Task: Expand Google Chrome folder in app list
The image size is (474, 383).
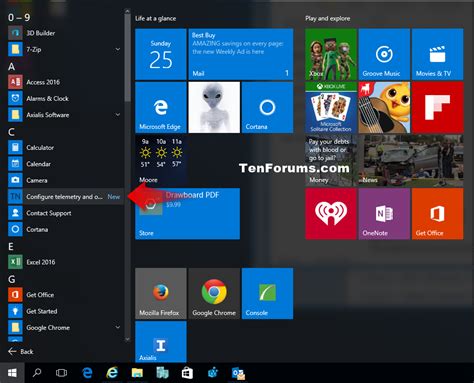Action: [x=118, y=327]
